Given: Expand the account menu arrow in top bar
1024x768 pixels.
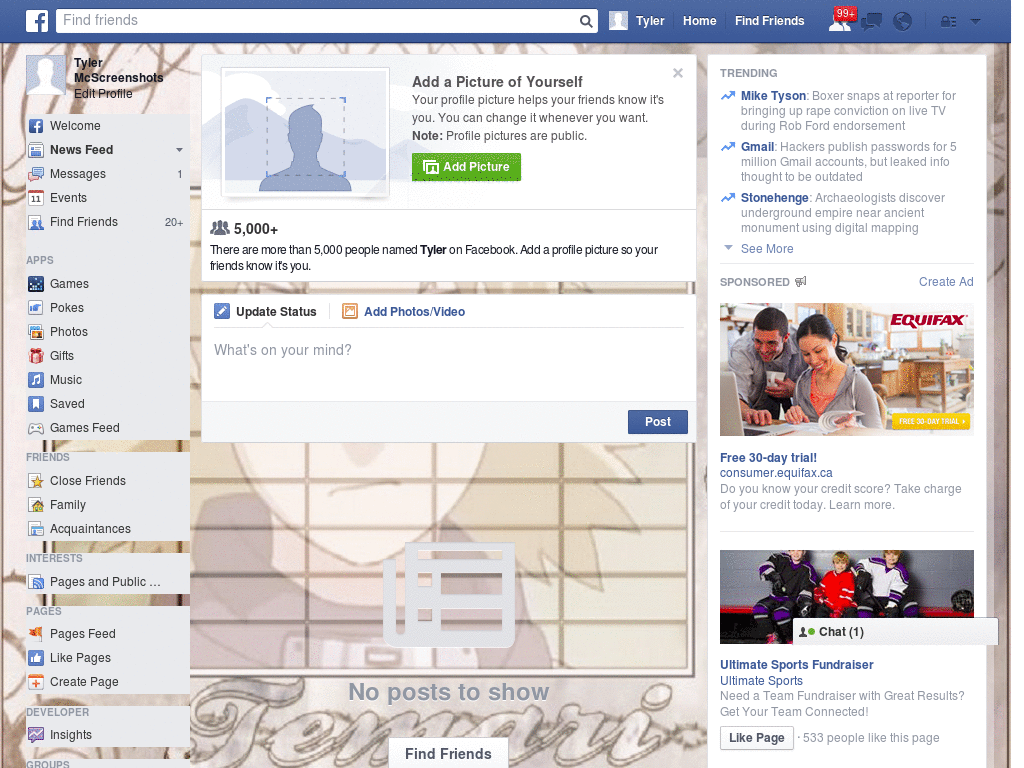Looking at the screenshot, I should (976, 22).
